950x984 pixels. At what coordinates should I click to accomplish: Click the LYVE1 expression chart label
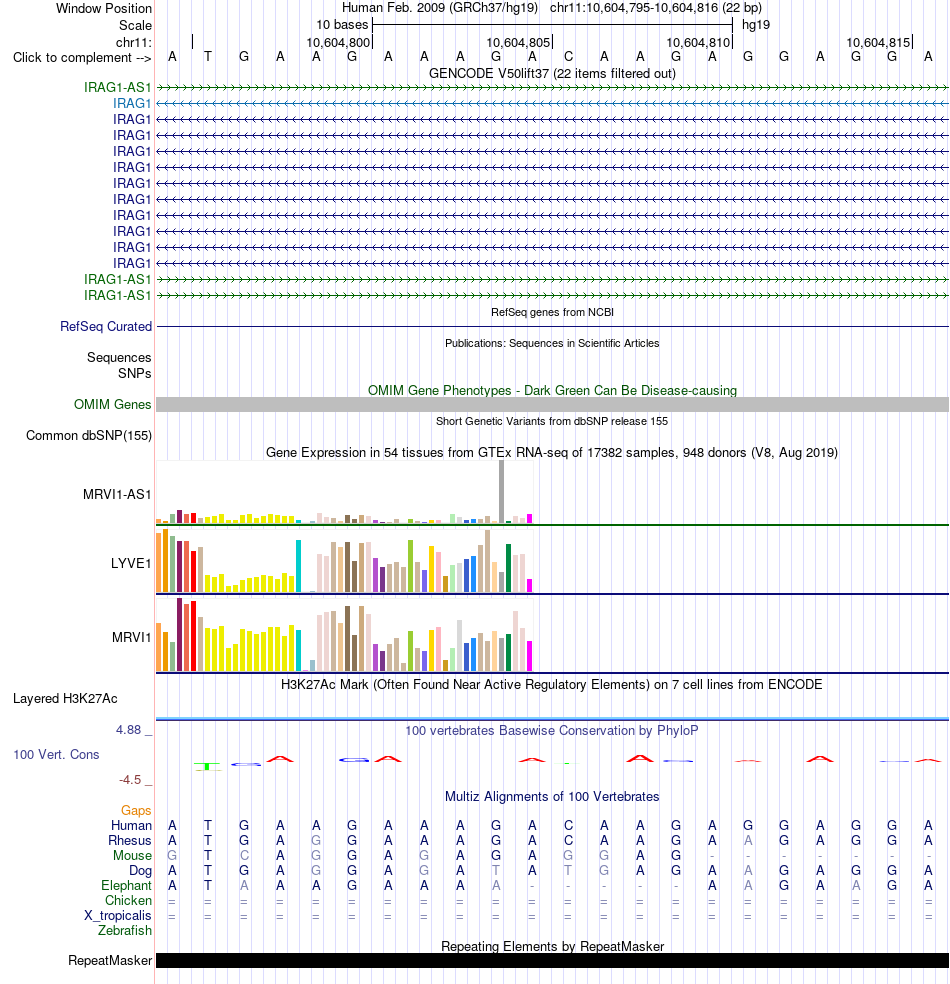131,564
